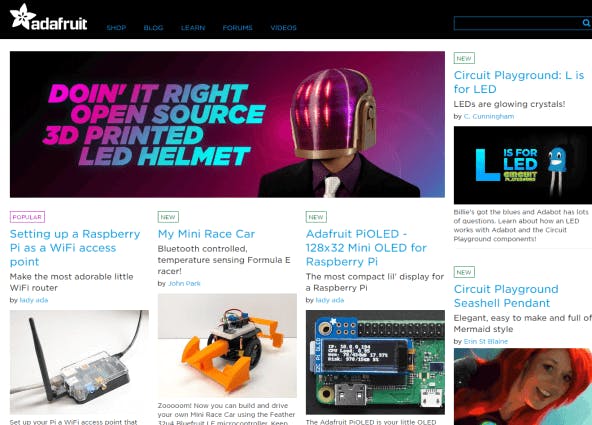Open the Adafruit PiOLED guide title
592x425 pixels.
tap(366, 248)
